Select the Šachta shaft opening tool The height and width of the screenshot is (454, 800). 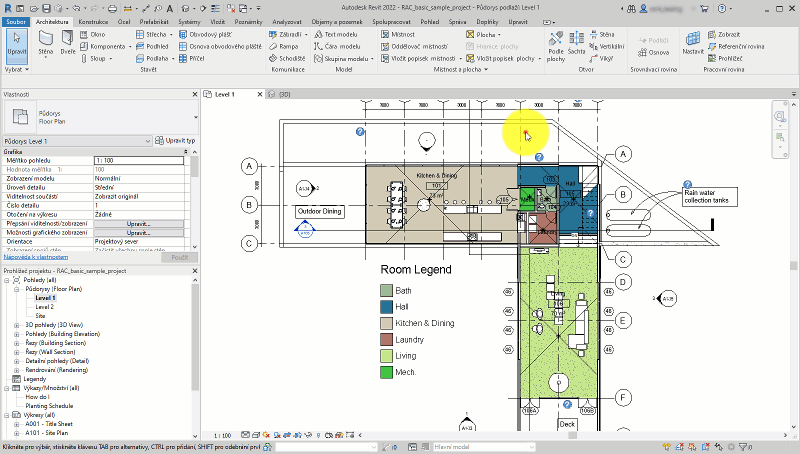pyautogui.click(x=577, y=43)
